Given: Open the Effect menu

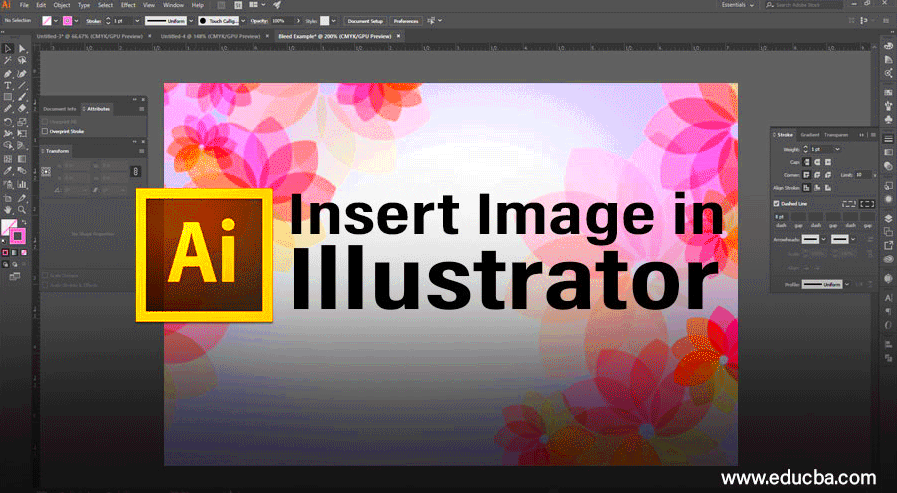Looking at the screenshot, I should pos(128,5).
